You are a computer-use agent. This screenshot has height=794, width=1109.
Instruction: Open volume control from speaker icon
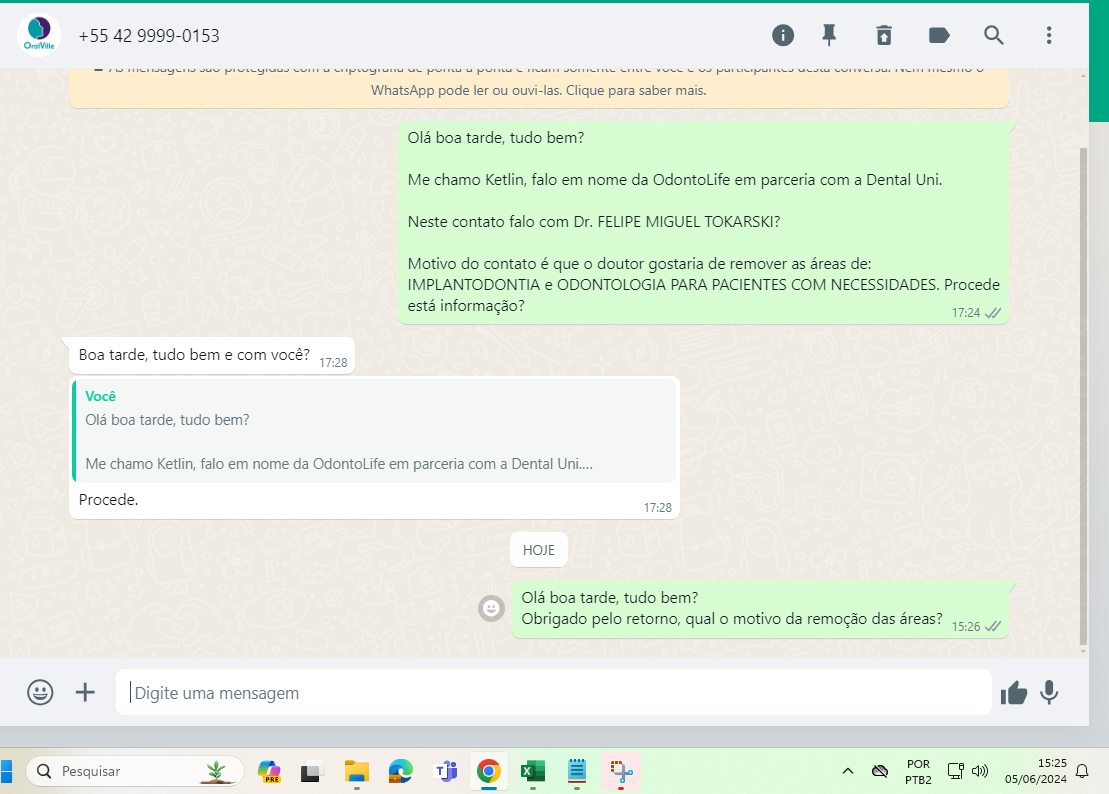980,771
